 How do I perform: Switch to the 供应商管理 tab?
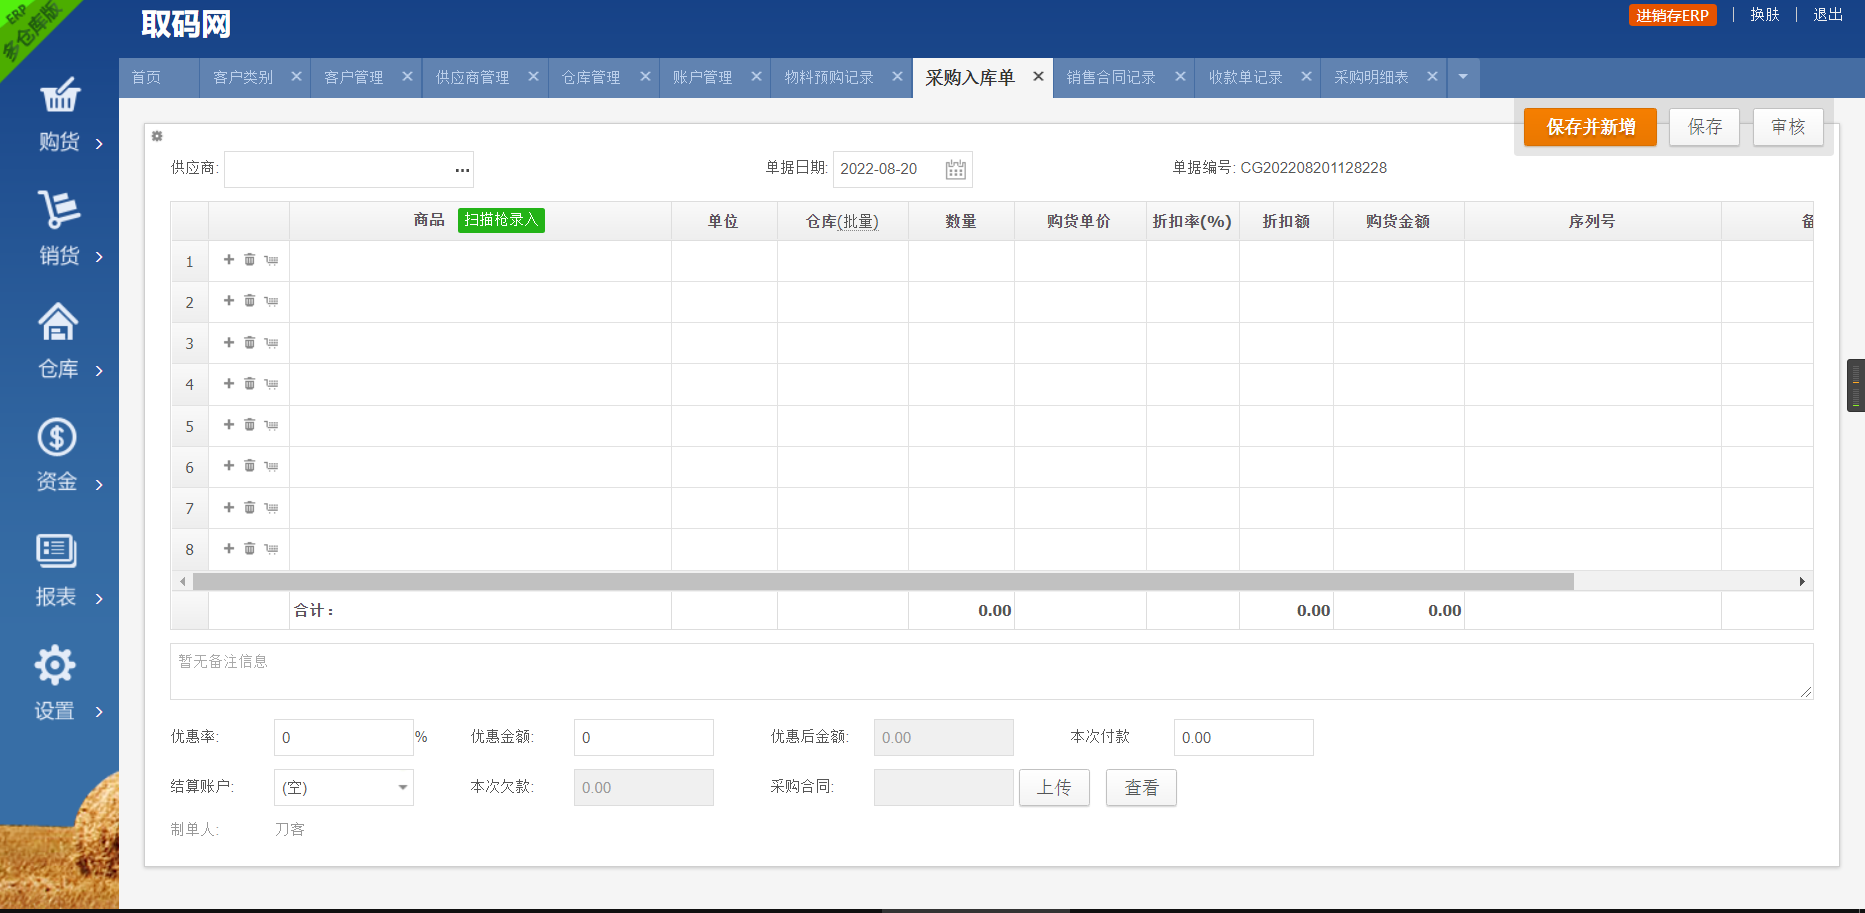[471, 77]
